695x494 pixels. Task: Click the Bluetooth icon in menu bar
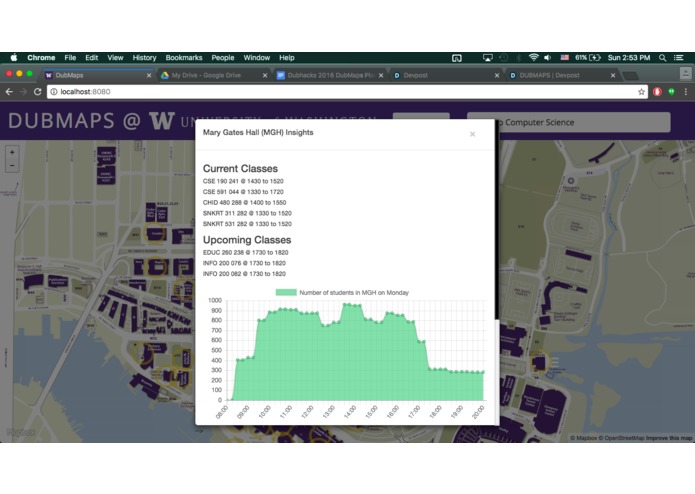518,58
